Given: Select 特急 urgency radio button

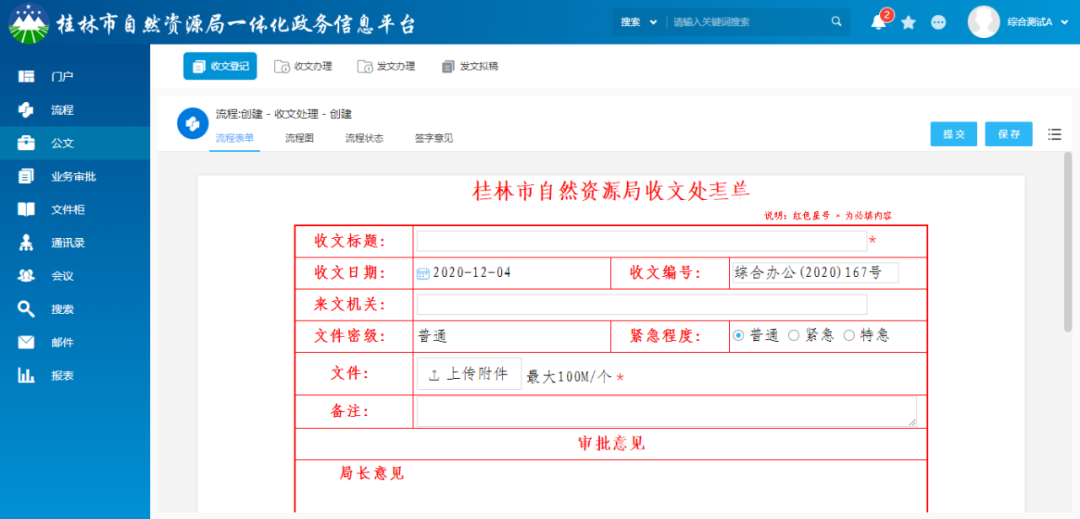Looking at the screenshot, I should 849,336.
